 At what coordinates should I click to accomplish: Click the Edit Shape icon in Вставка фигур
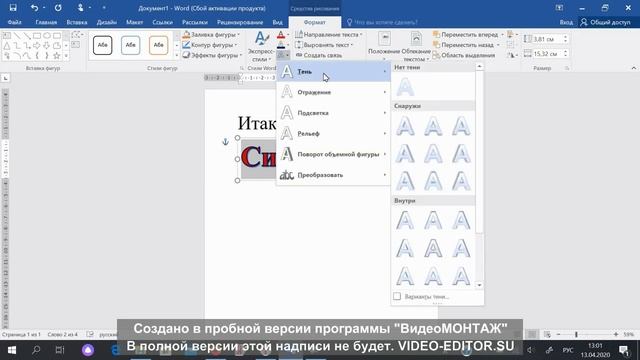click(x=76, y=35)
